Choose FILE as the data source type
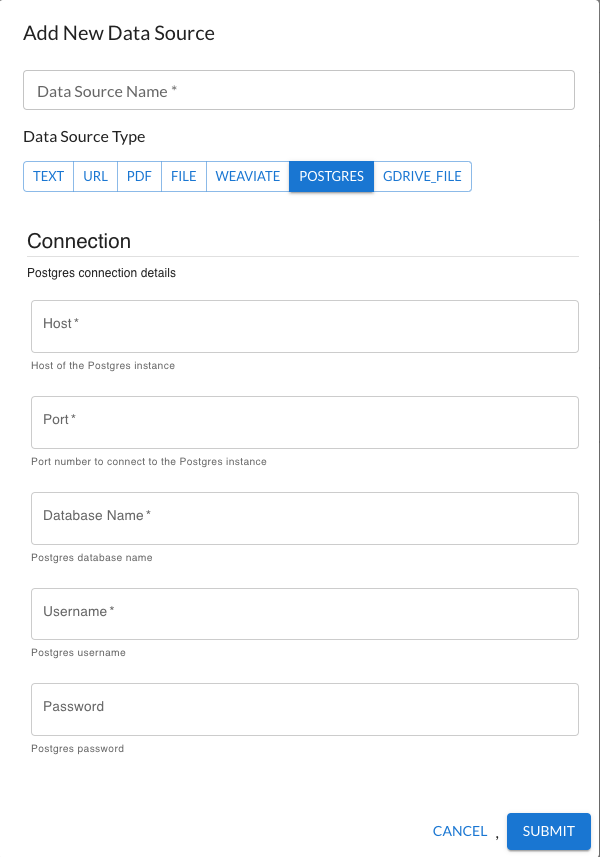 pyautogui.click(x=183, y=176)
